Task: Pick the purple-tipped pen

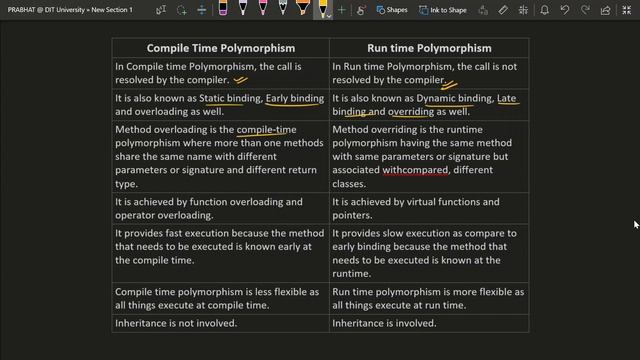Action: click(x=223, y=8)
